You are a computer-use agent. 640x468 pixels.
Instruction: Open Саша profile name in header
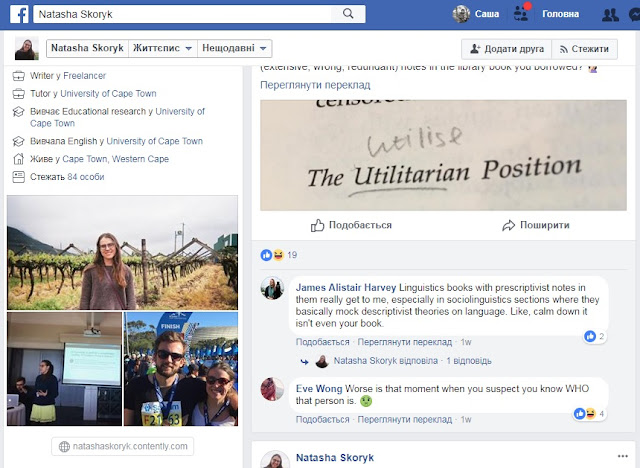(487, 14)
